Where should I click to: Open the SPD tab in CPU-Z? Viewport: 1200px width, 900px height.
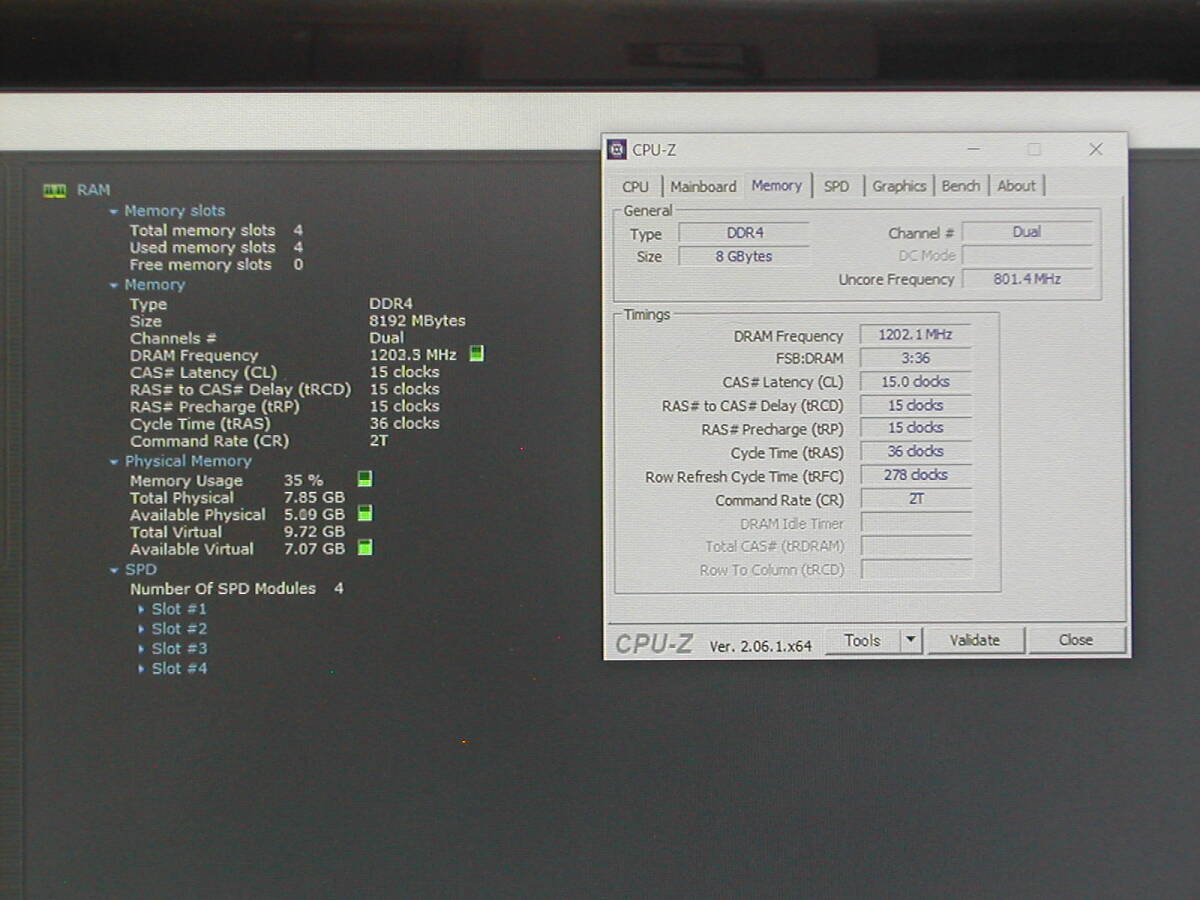(837, 186)
